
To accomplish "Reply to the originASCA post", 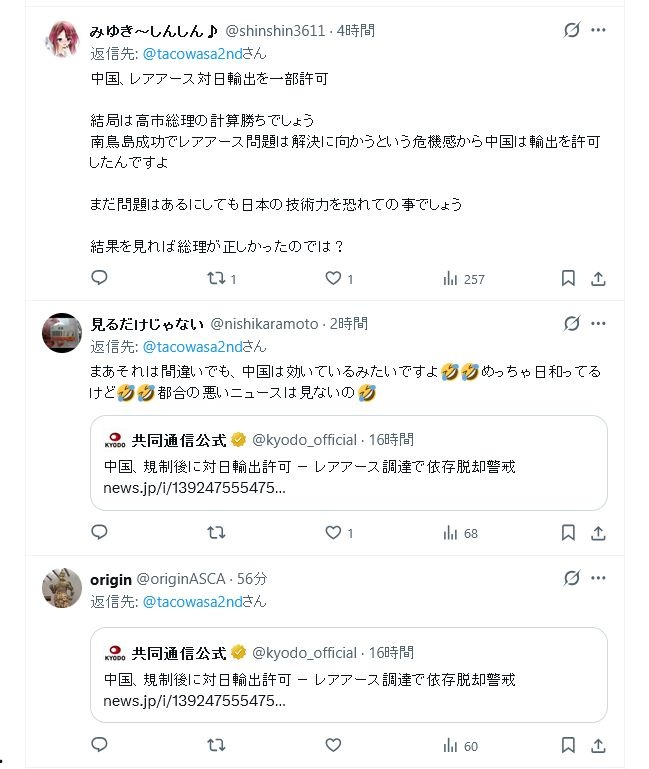I will [x=99, y=745].
